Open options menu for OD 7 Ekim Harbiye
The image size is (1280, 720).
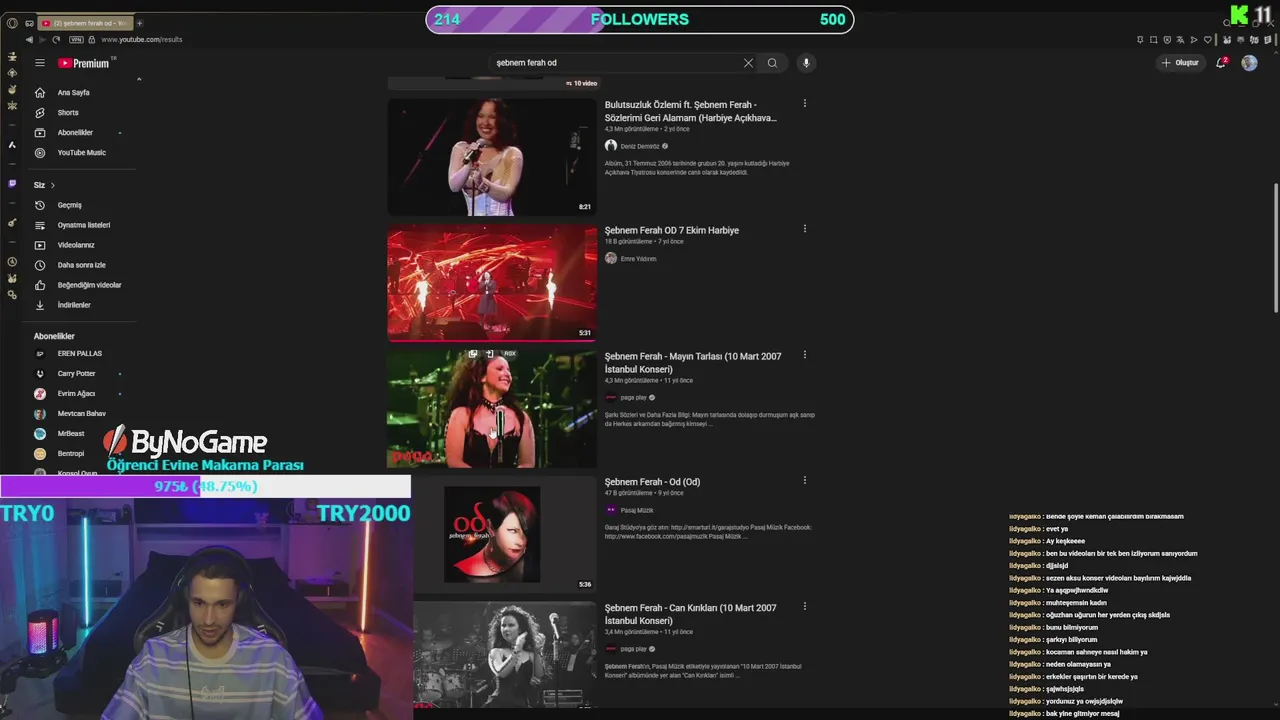tap(804, 229)
